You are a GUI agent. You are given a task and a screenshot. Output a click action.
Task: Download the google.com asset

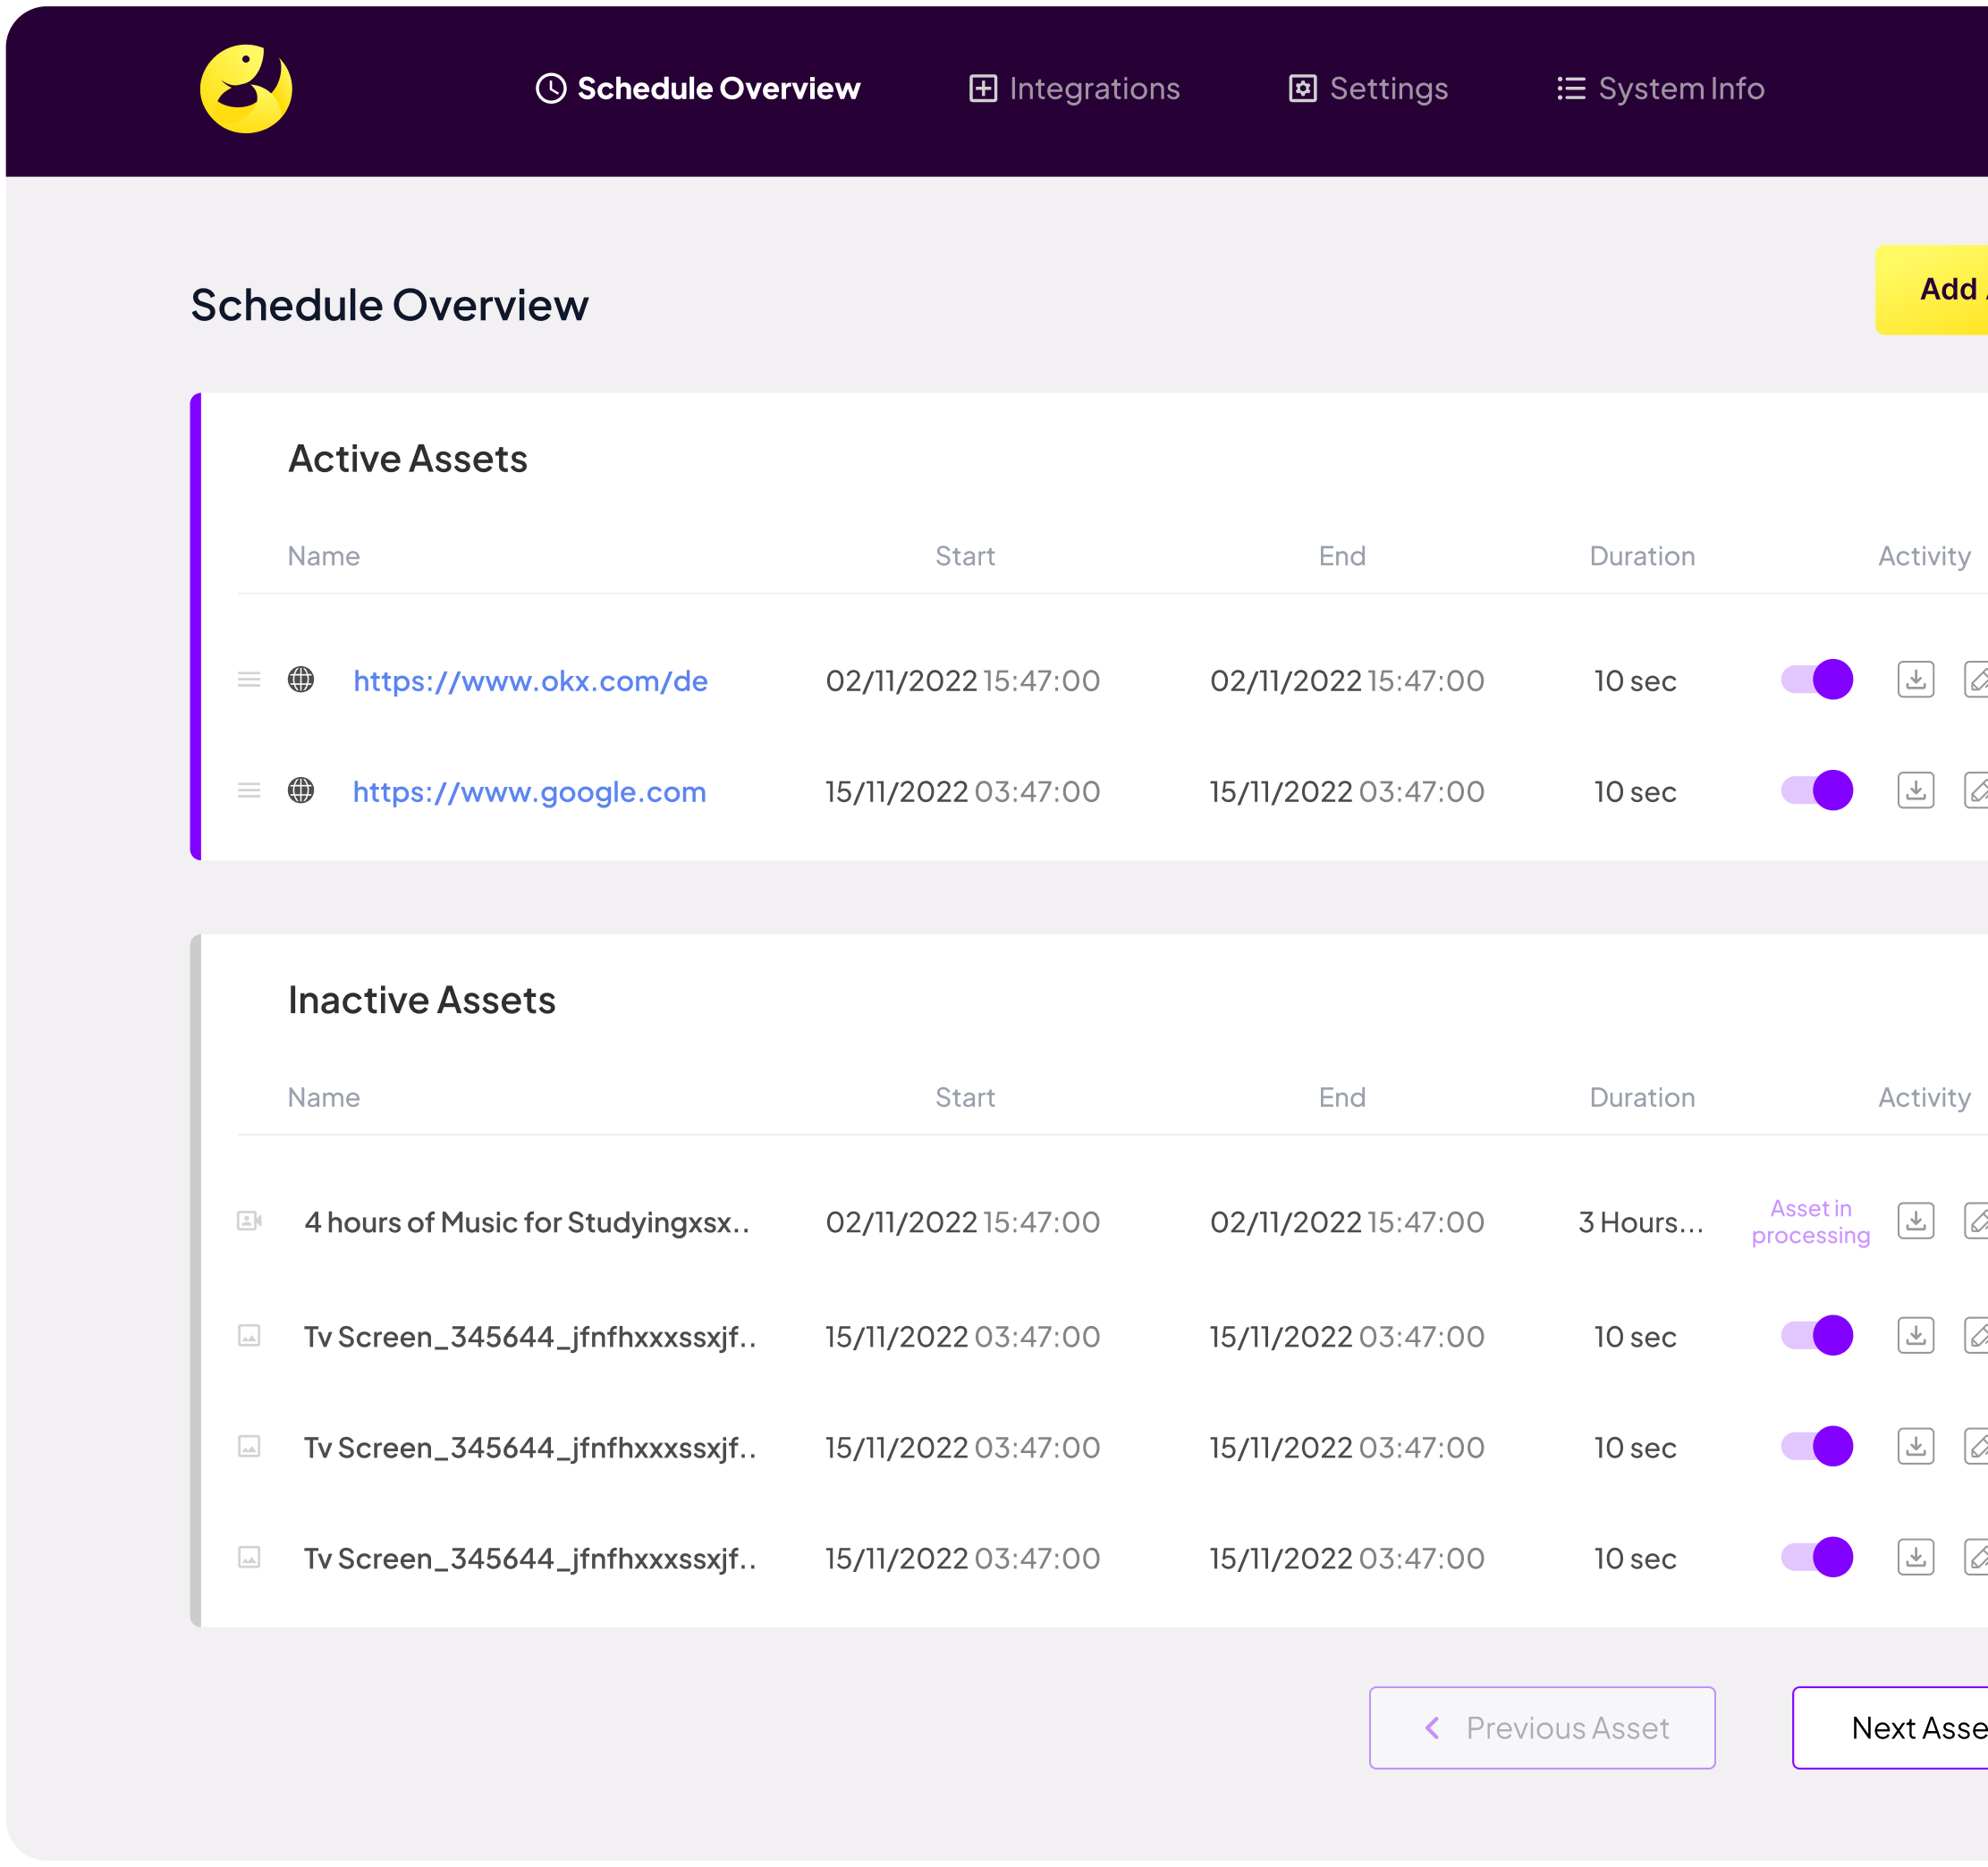(1915, 791)
